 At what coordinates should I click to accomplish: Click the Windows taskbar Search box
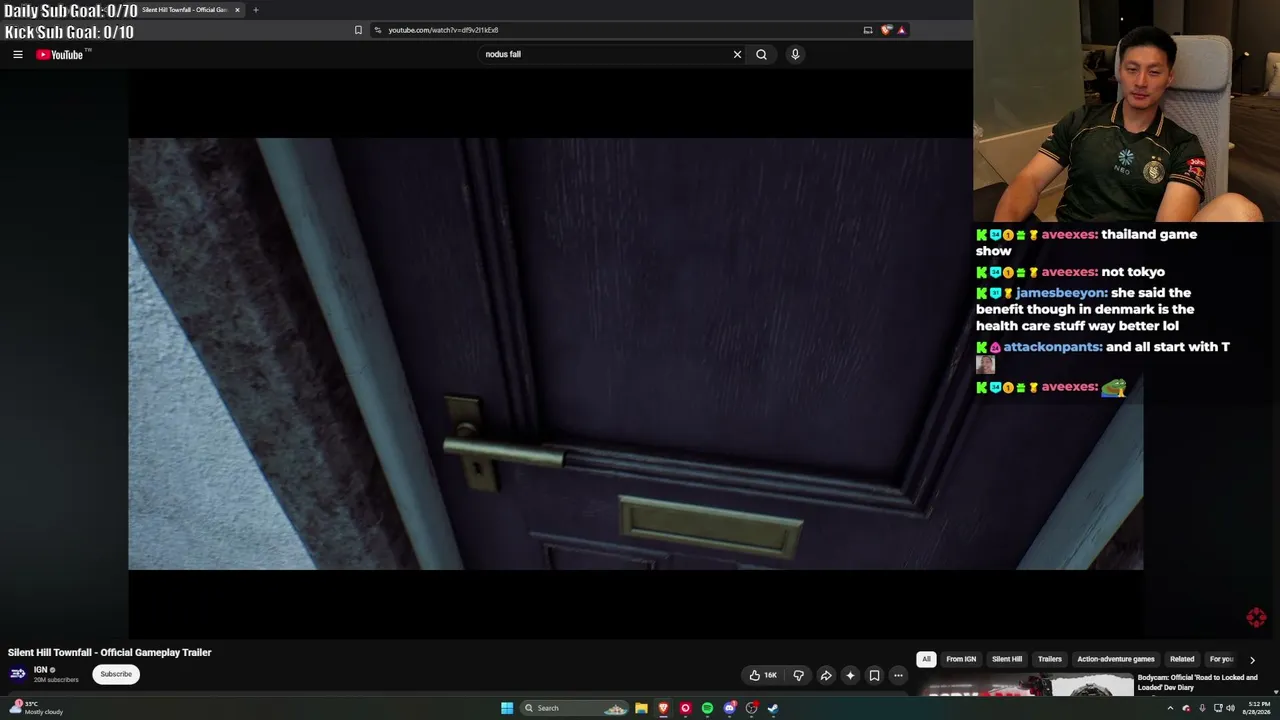575,708
